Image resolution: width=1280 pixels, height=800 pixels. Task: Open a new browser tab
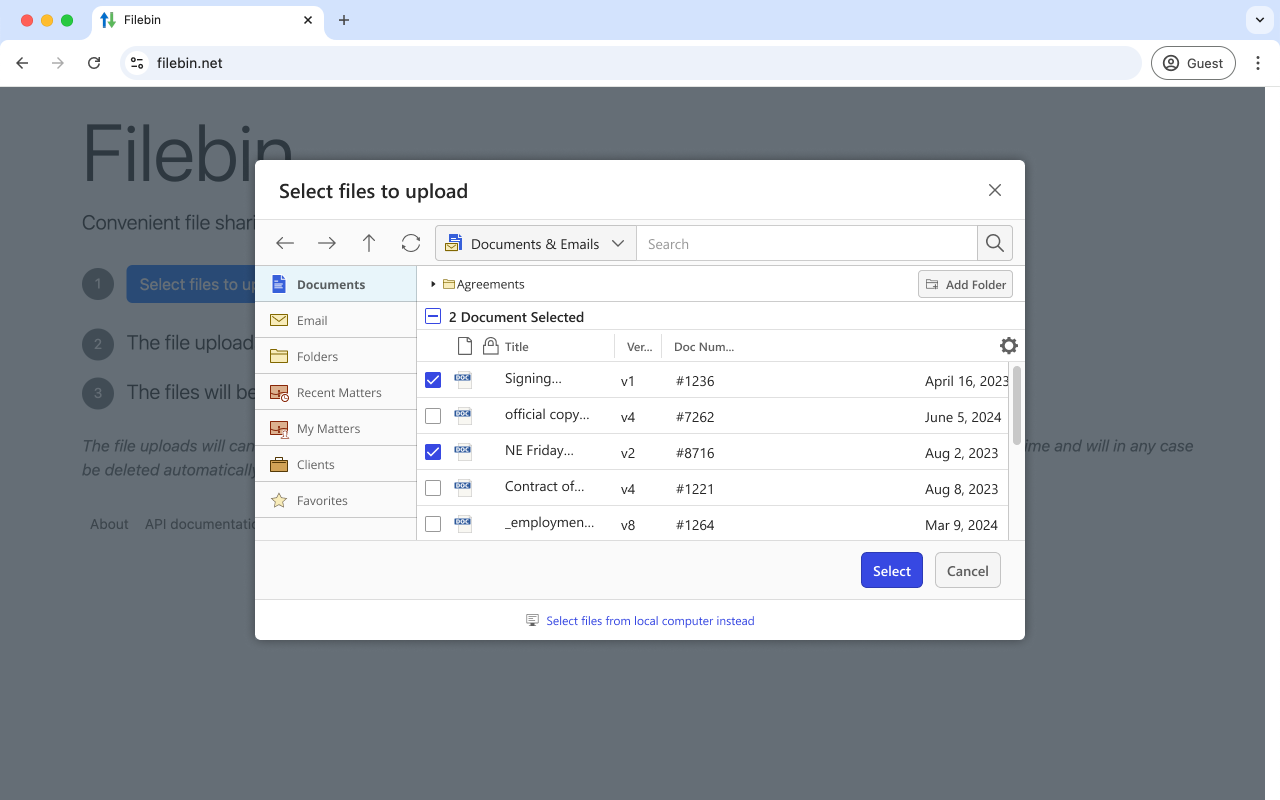[x=344, y=20]
